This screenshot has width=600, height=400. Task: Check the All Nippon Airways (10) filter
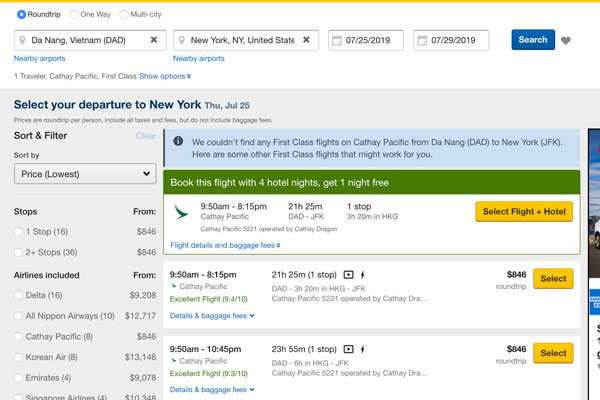tap(18, 316)
